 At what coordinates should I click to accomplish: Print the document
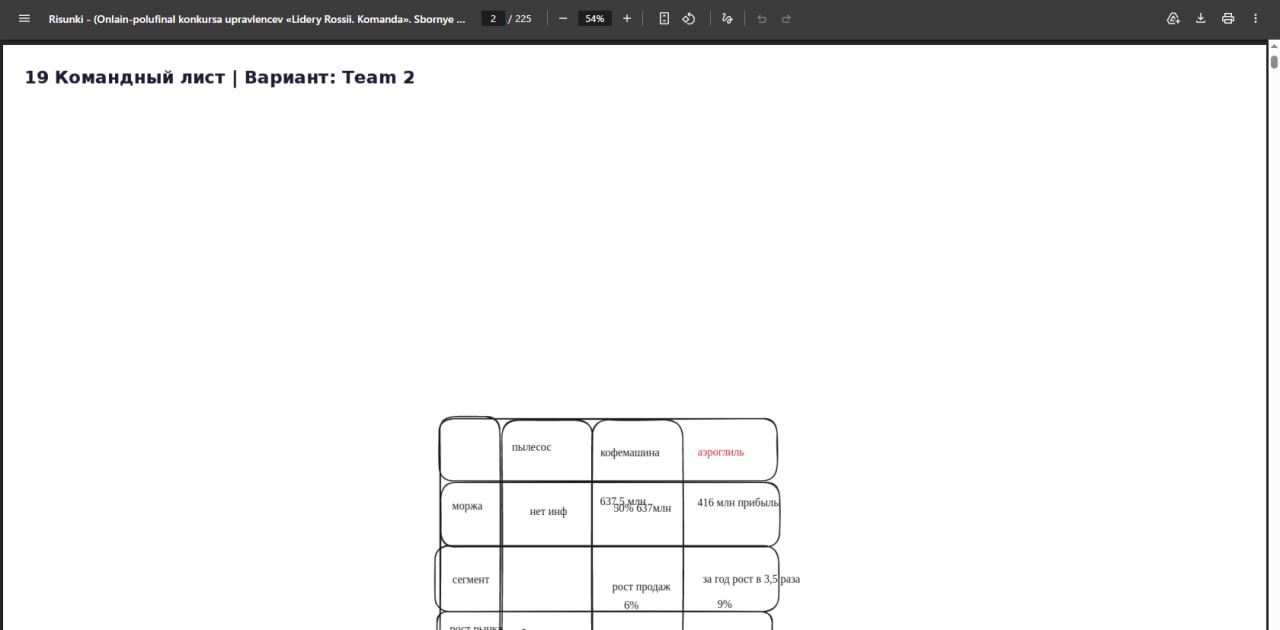click(x=1228, y=18)
